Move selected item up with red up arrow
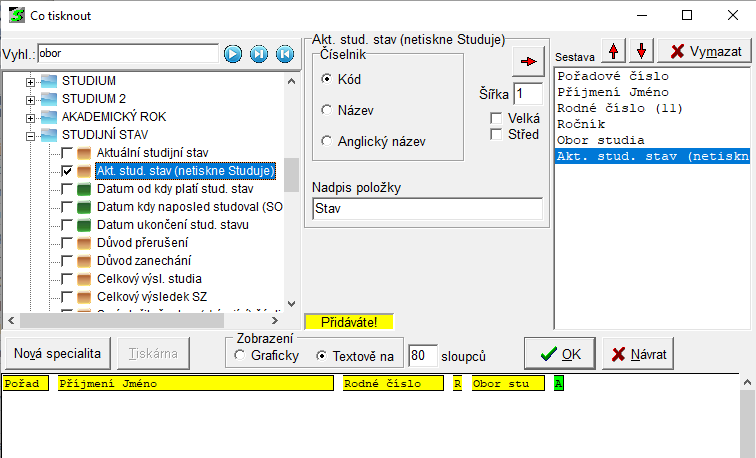756x458 pixels. pos(613,51)
